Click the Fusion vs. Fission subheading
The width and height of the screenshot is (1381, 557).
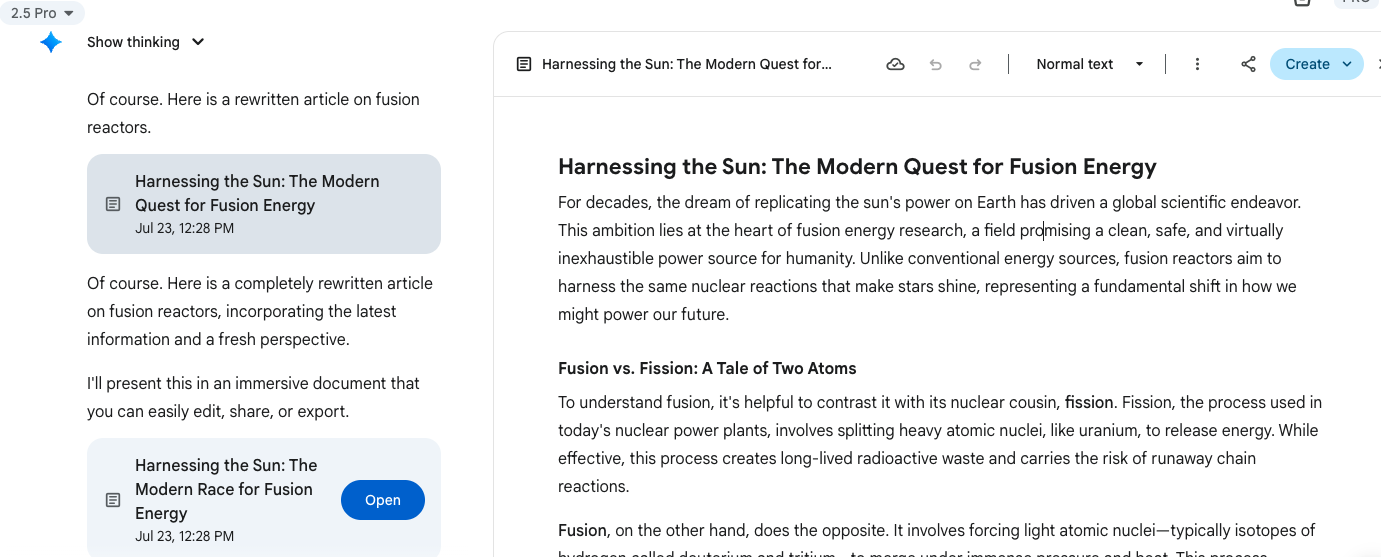[706, 368]
